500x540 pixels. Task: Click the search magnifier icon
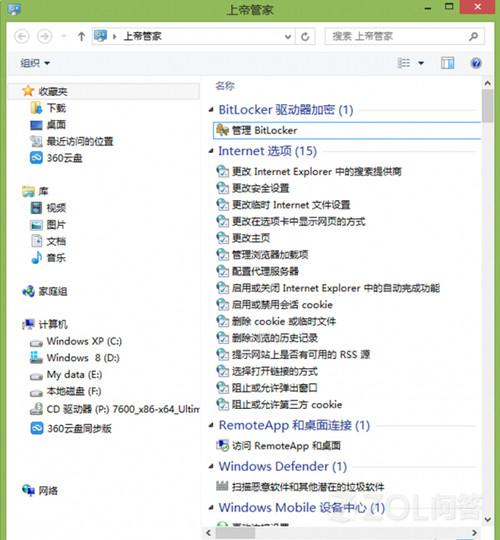click(x=474, y=36)
